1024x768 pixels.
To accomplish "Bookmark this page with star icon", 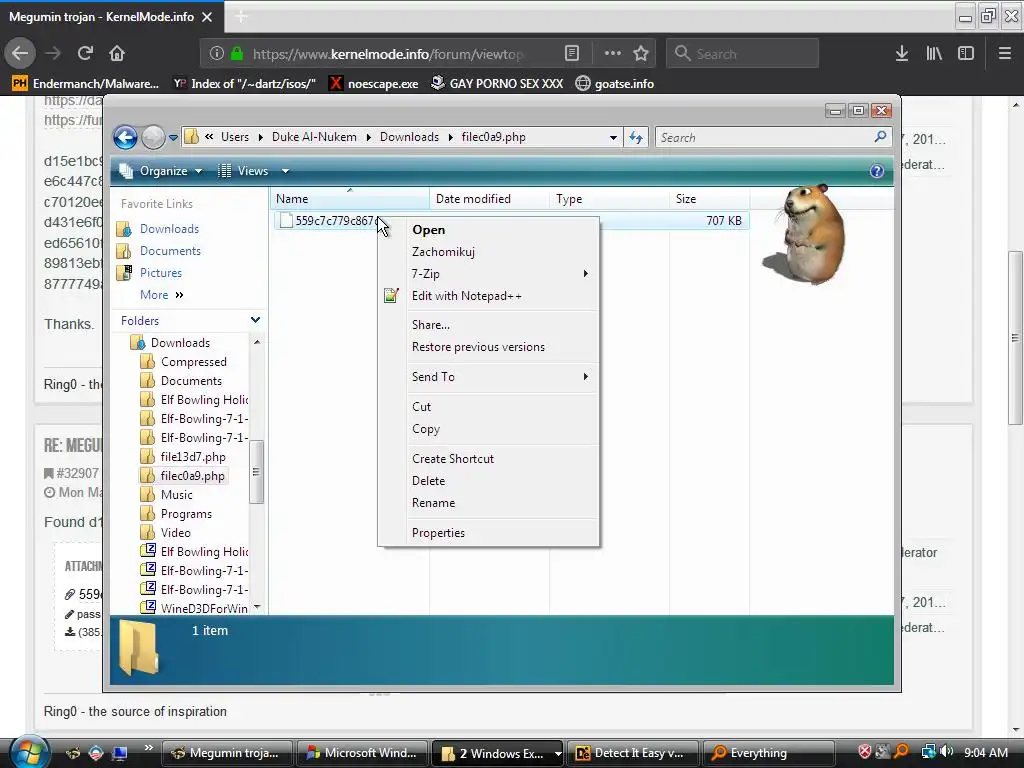I will tap(641, 54).
